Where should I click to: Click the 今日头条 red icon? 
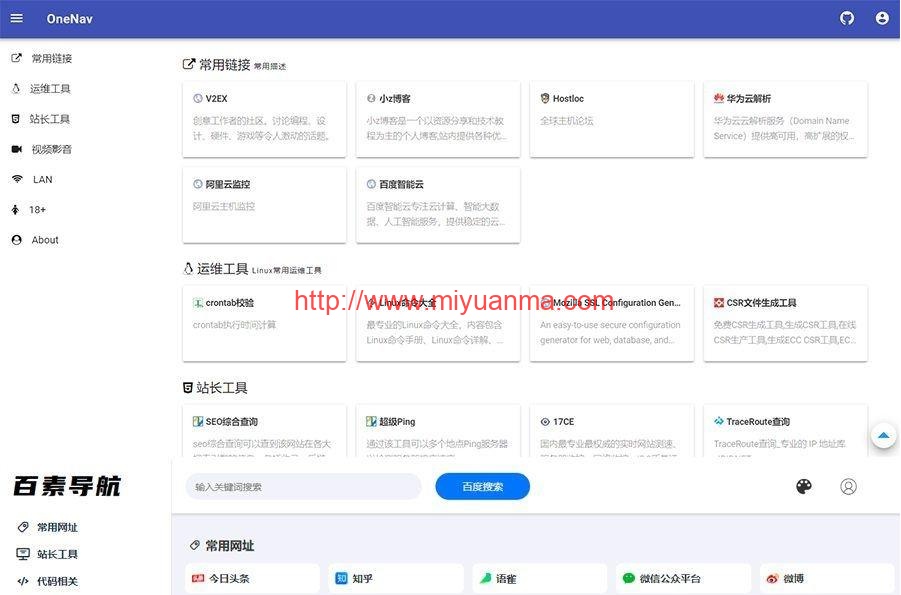[198, 578]
